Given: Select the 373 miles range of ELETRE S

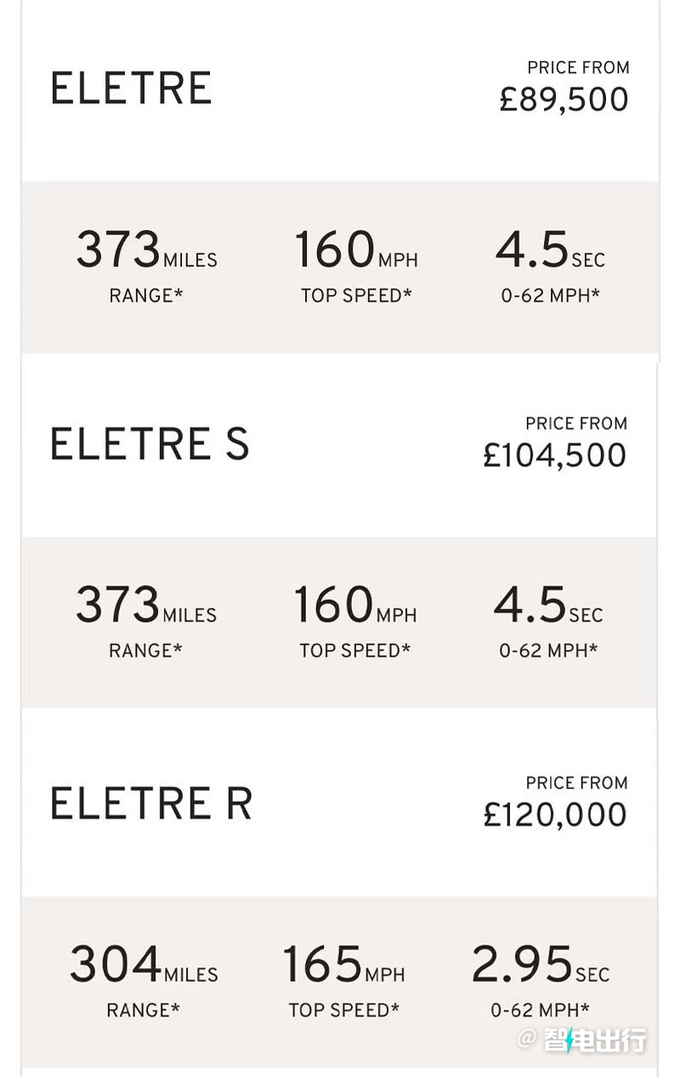Looking at the screenshot, I should pos(146,604).
